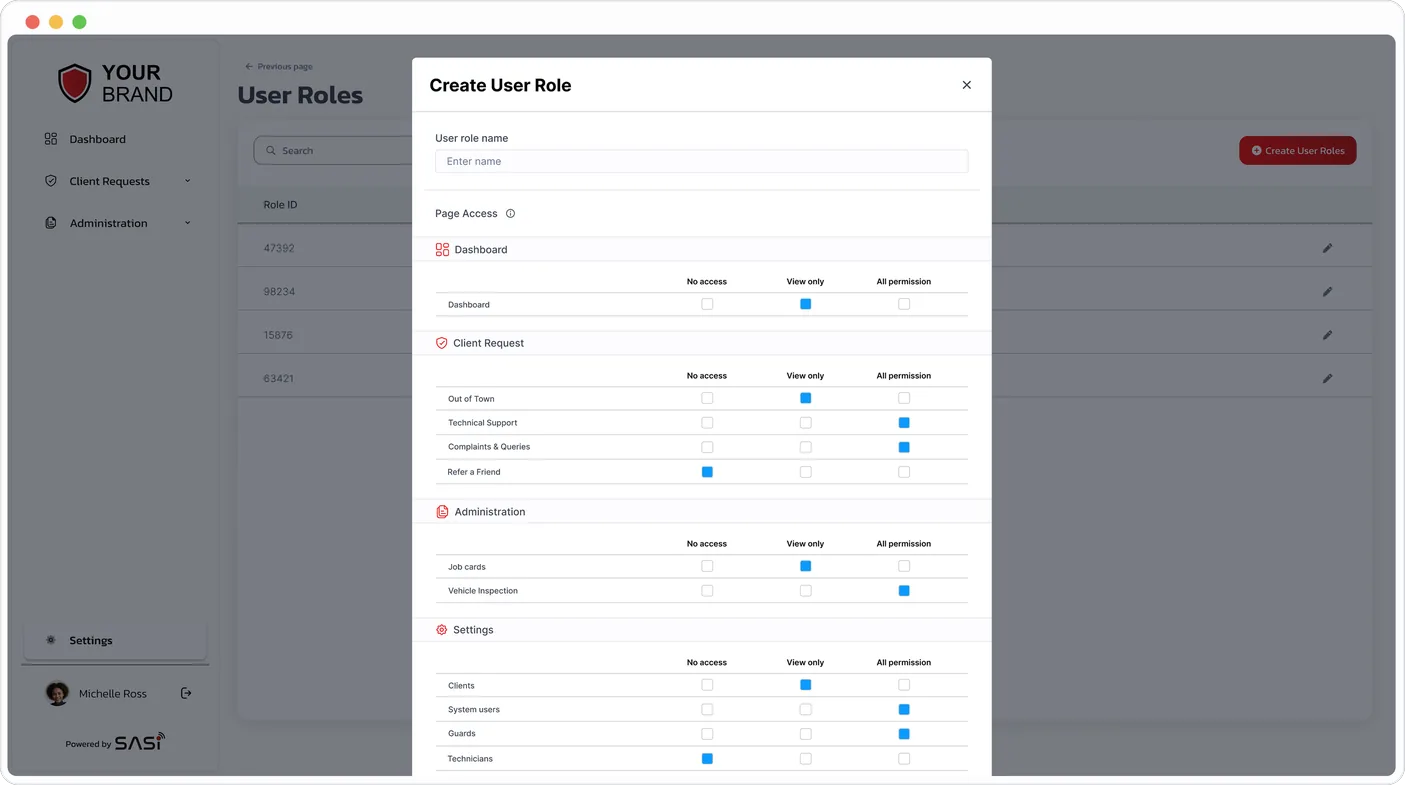Click the search magnifier icon
This screenshot has height=785, width=1405.
click(271, 151)
